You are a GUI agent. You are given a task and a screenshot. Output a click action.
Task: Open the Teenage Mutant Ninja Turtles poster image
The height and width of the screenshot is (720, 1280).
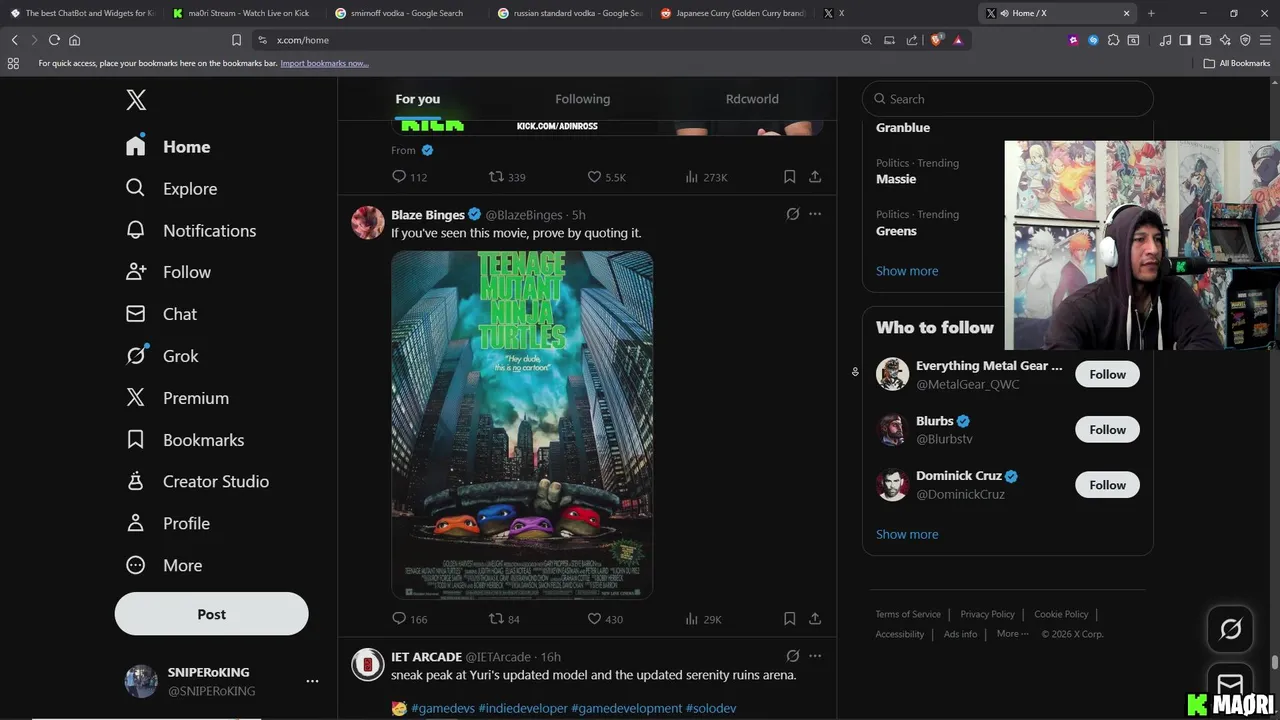(x=522, y=424)
